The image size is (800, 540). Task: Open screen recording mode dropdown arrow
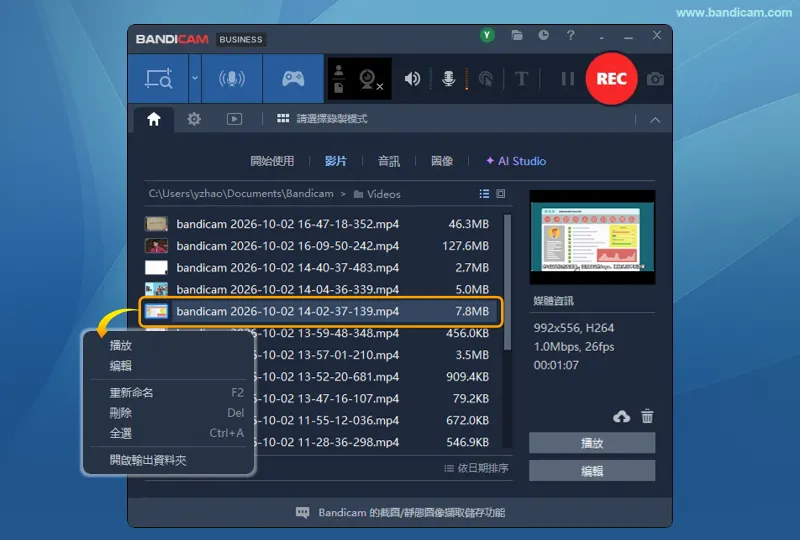coord(195,79)
